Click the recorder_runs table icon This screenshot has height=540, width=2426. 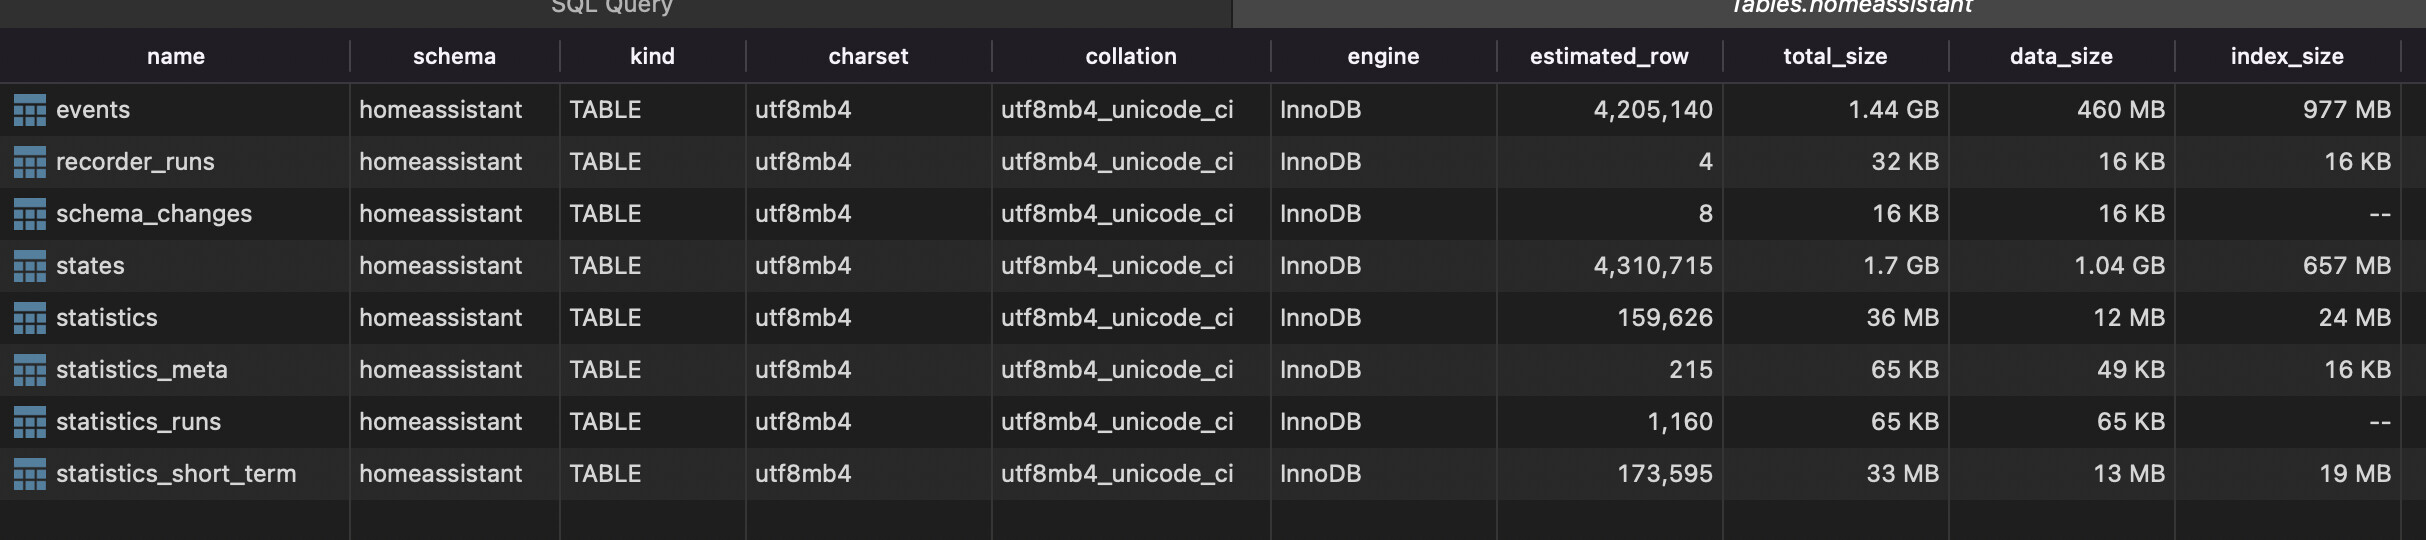tap(30, 162)
